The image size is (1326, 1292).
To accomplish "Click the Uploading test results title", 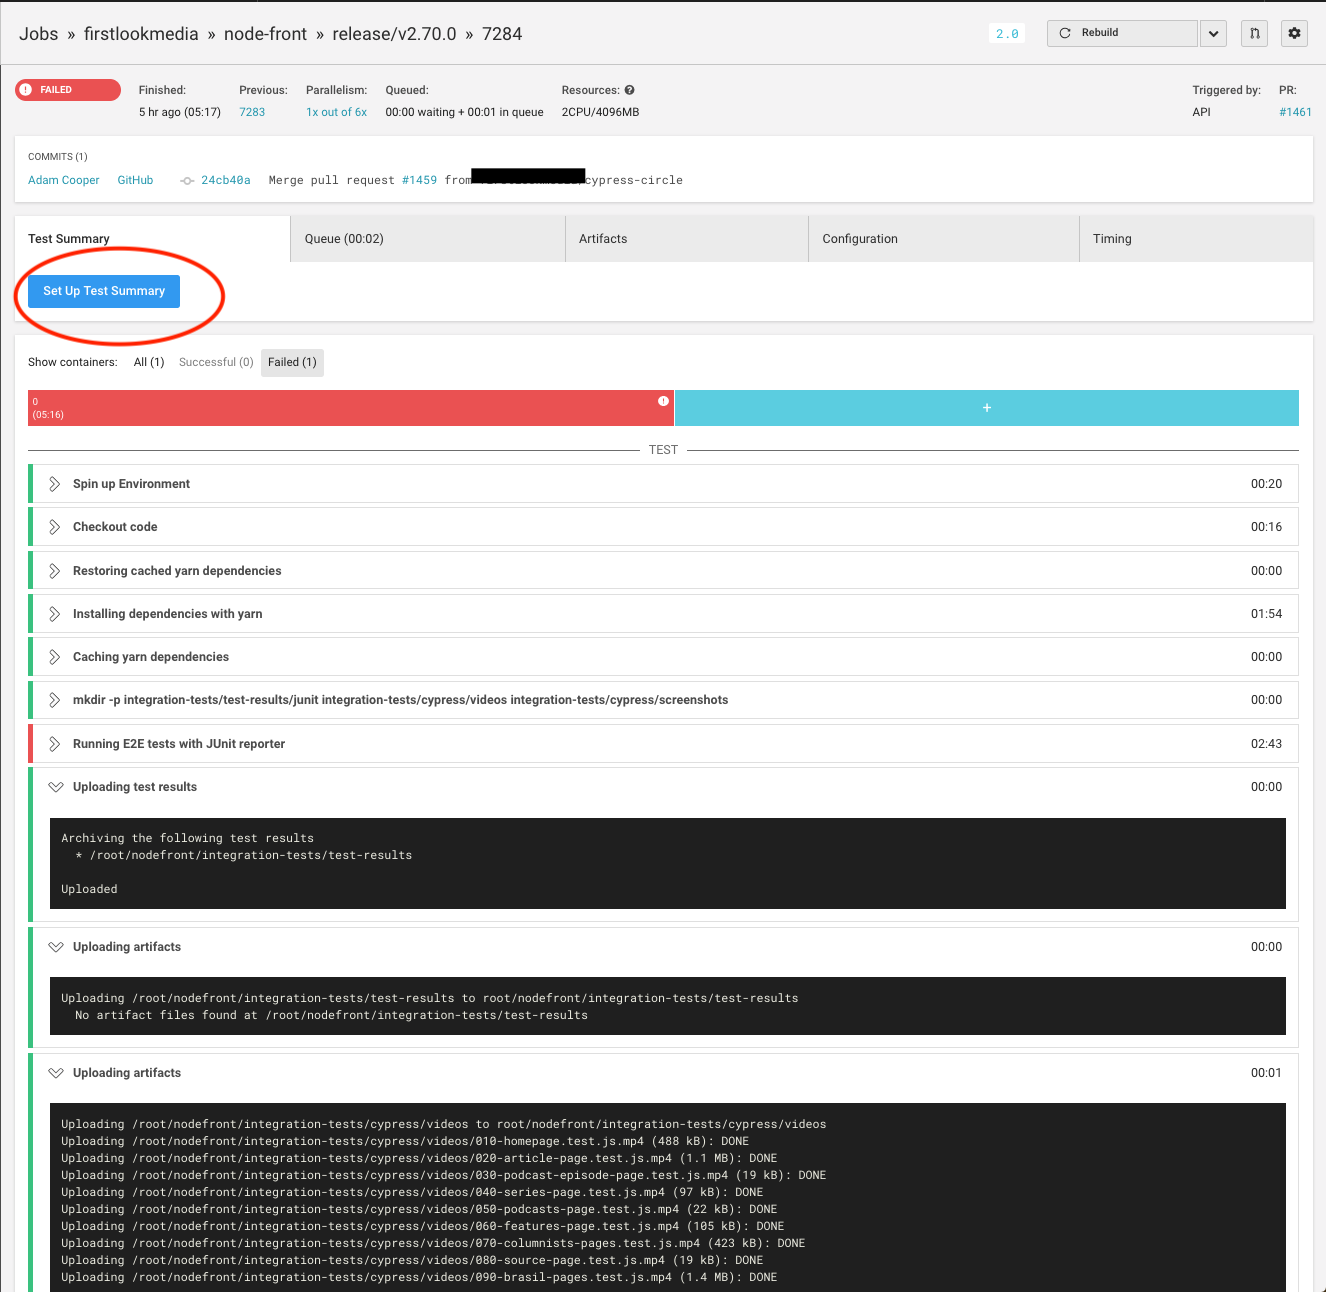I will click(x=135, y=787).
